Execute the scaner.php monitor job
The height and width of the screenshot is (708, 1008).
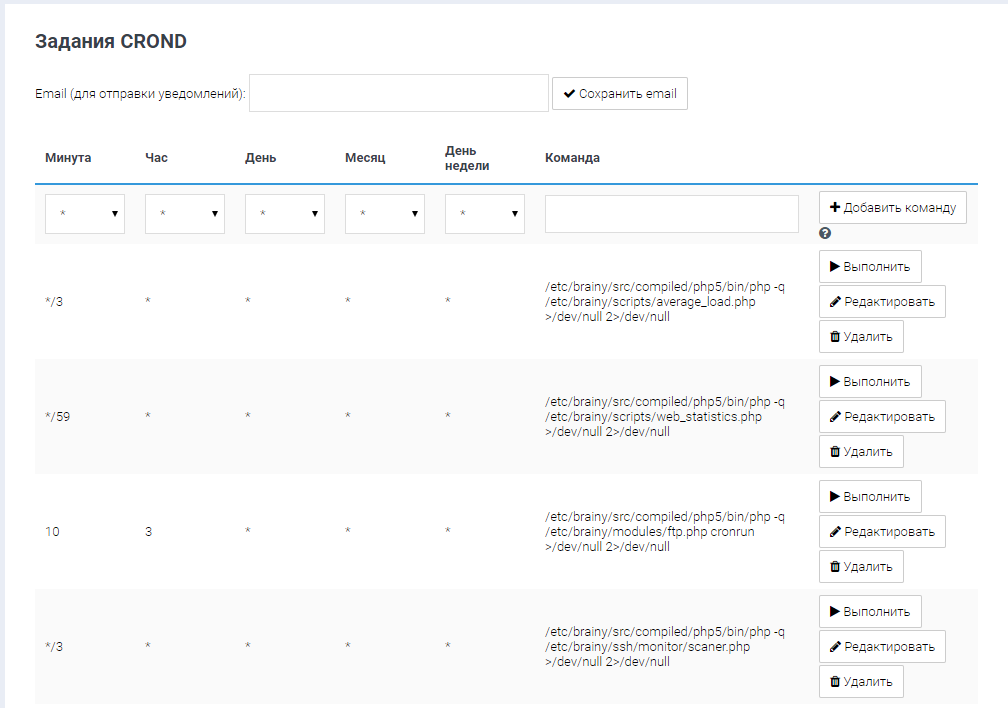pyautogui.click(x=870, y=612)
